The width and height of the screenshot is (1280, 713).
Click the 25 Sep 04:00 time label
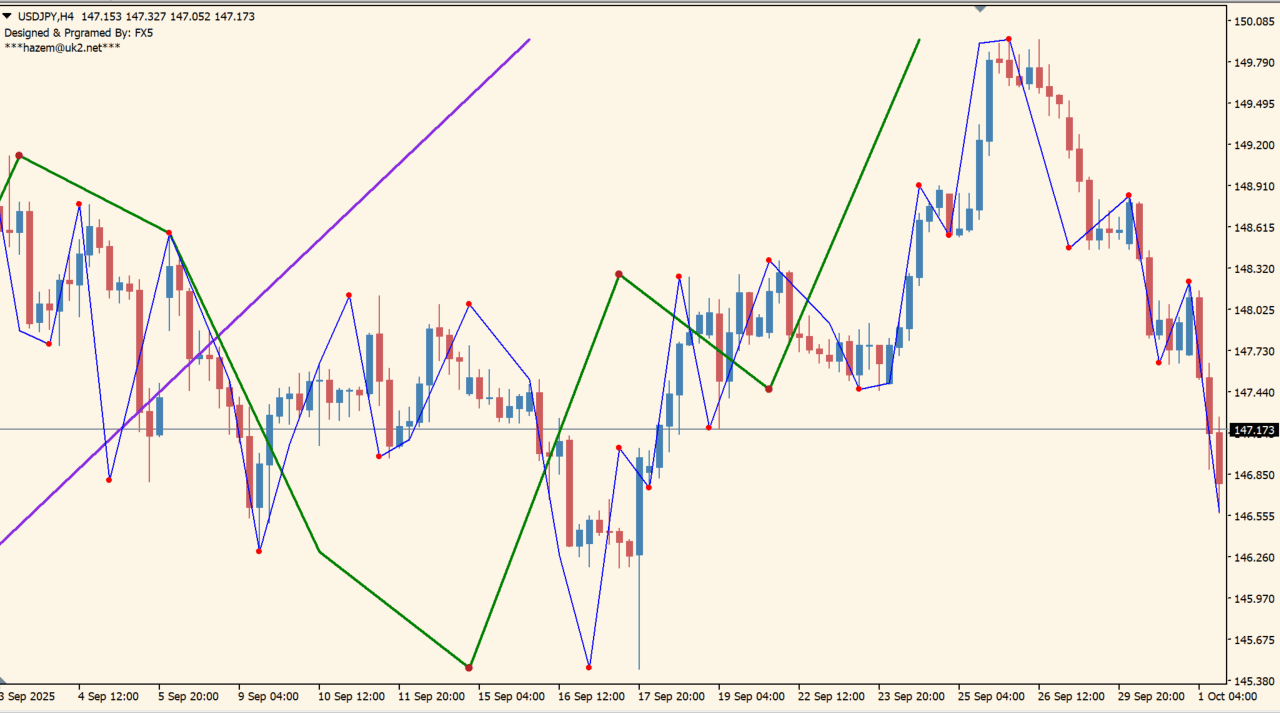click(x=991, y=695)
